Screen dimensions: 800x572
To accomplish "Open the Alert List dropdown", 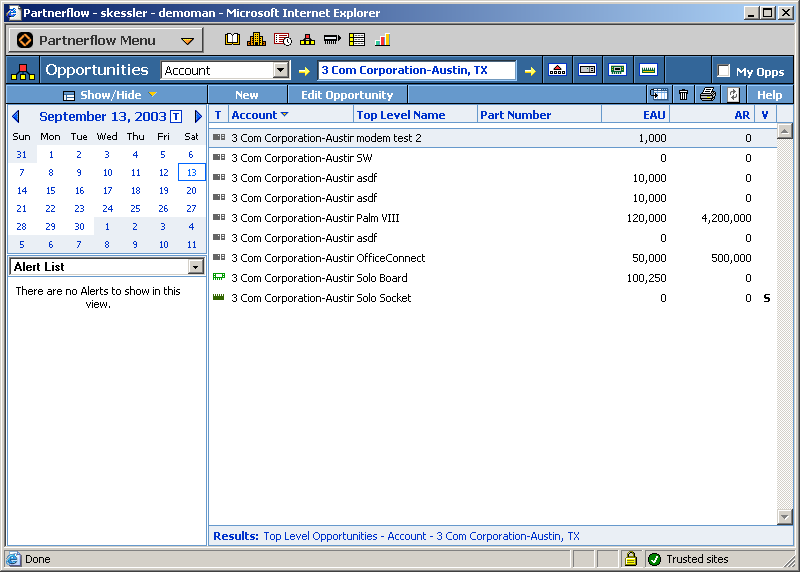I will click(195, 266).
